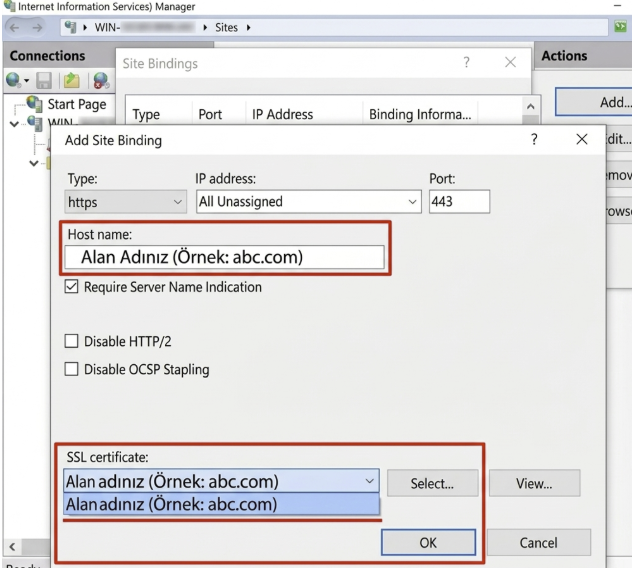The image size is (638, 572).
Task: Close the Add Site Binding dialog
Action: pyautogui.click(x=582, y=140)
